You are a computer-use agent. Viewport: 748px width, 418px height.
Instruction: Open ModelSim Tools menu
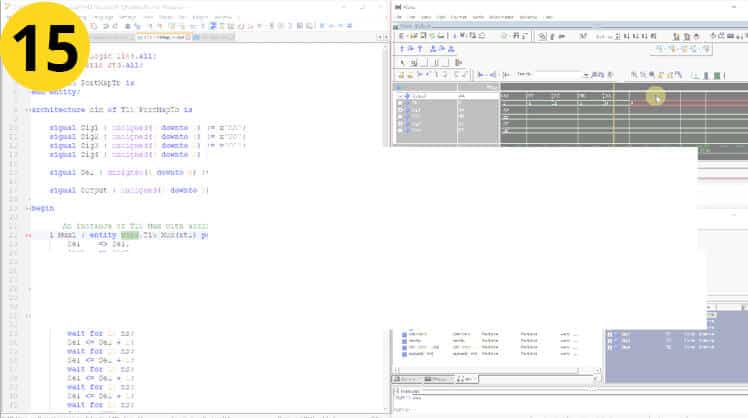478,17
